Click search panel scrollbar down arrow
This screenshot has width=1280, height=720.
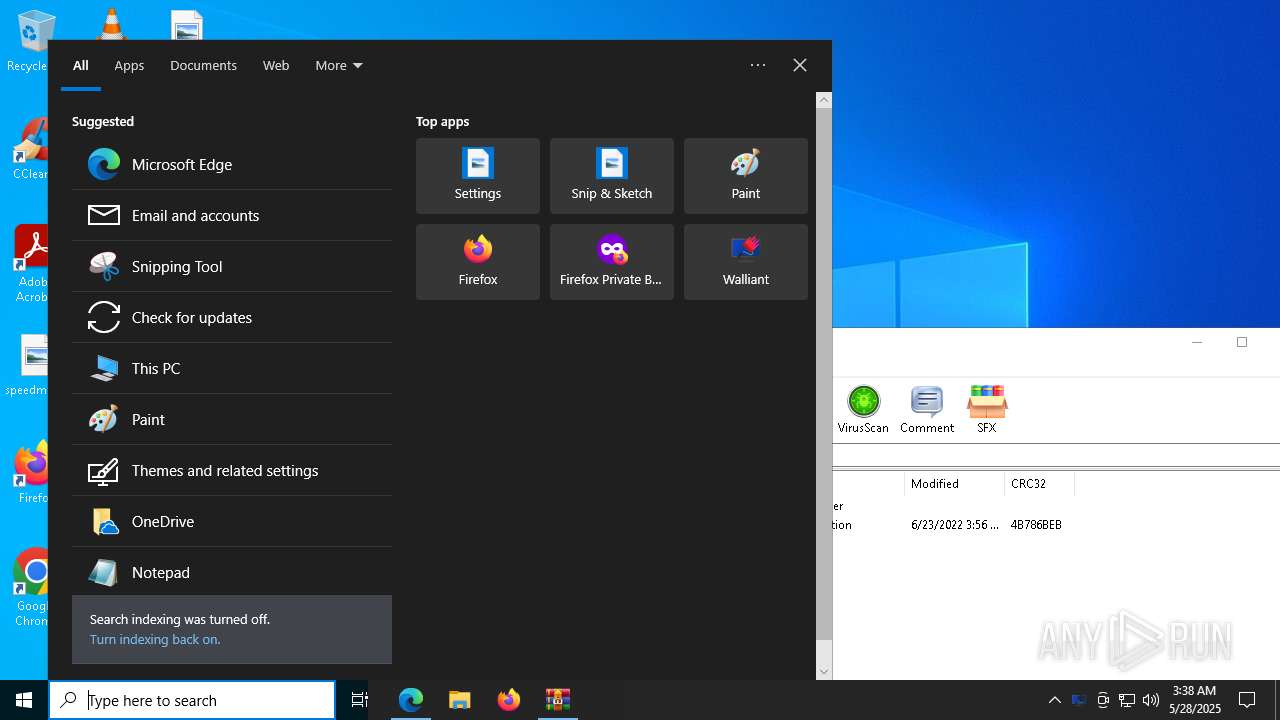(824, 672)
